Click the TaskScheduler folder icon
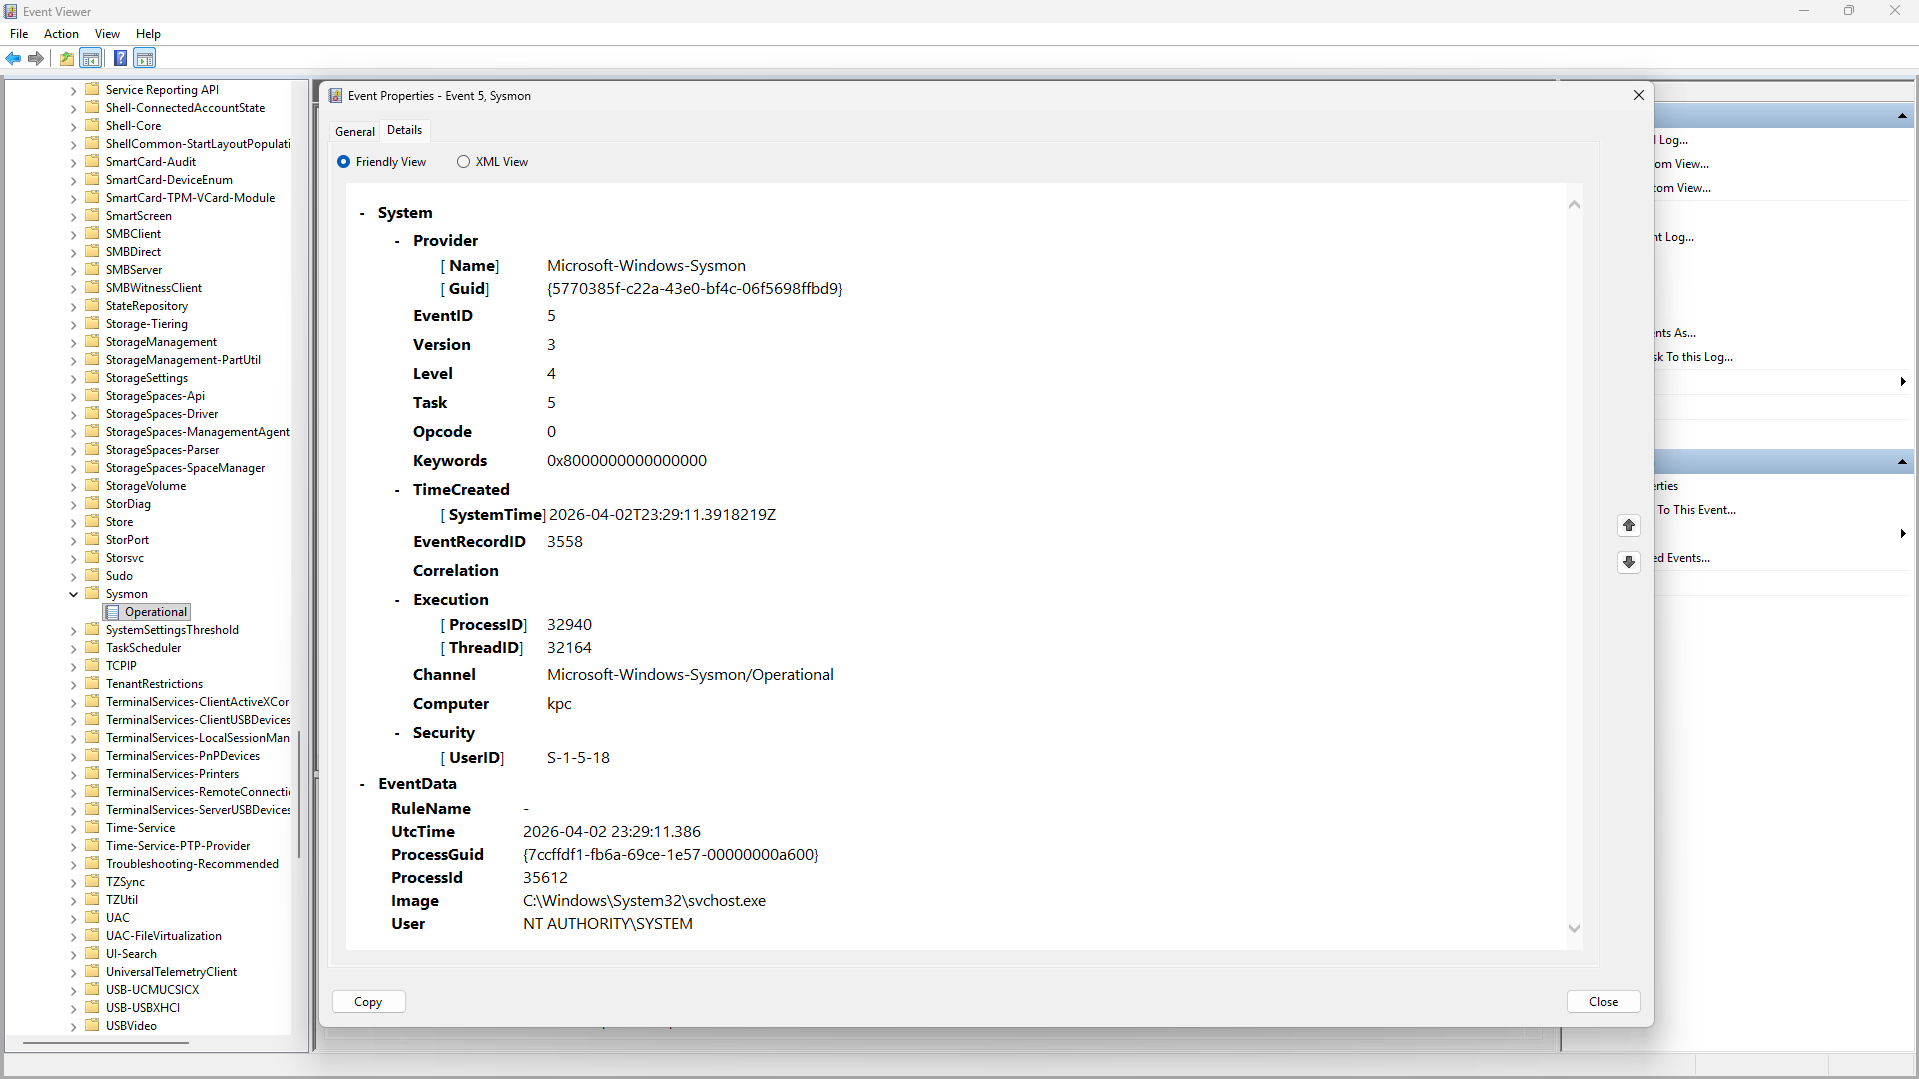1919x1079 pixels. [93, 647]
